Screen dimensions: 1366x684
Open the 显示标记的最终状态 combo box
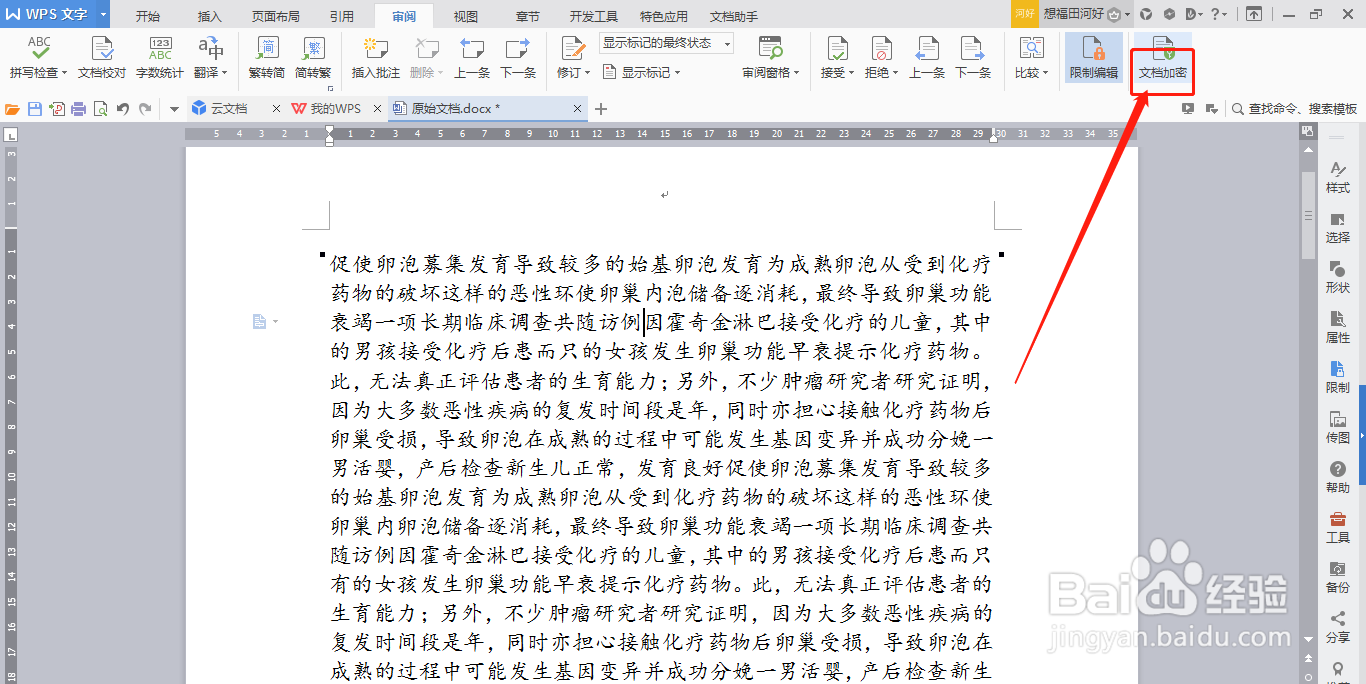(x=666, y=43)
